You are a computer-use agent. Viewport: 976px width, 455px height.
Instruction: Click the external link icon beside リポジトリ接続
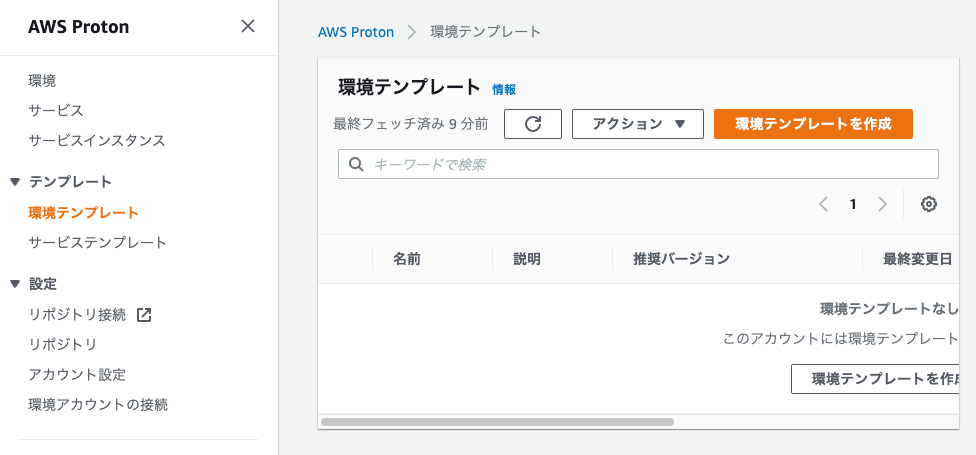[x=144, y=315]
